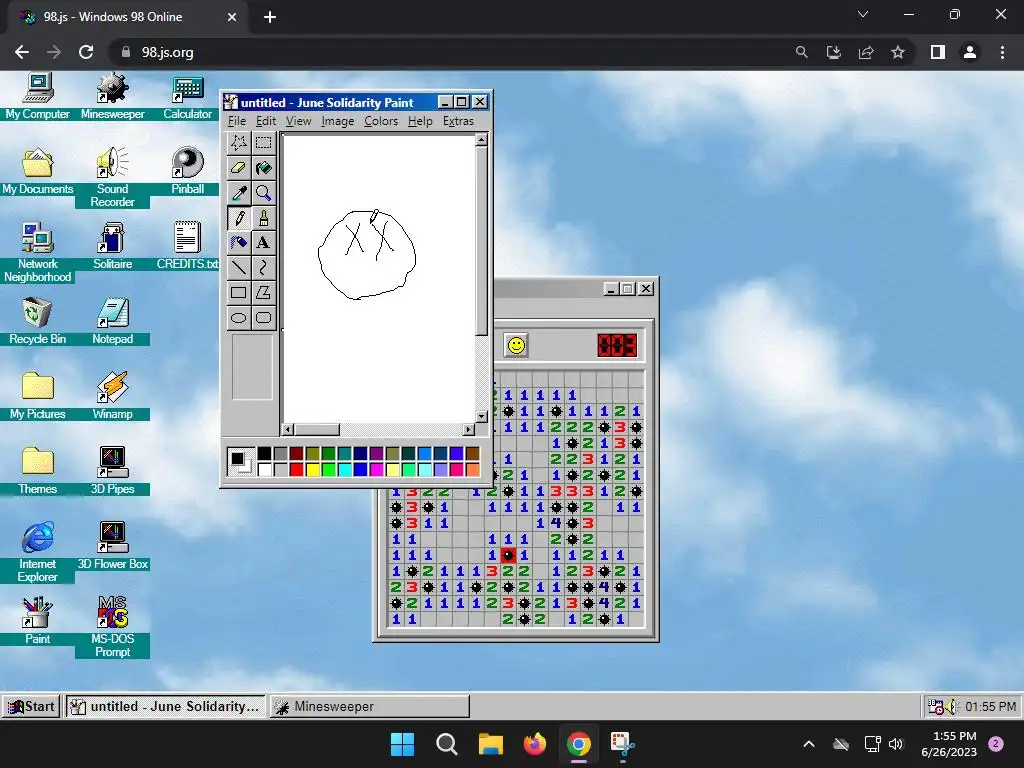This screenshot has width=1024, height=768.
Task: Select the Winamp desktop shortcut
Action: [x=112, y=396]
